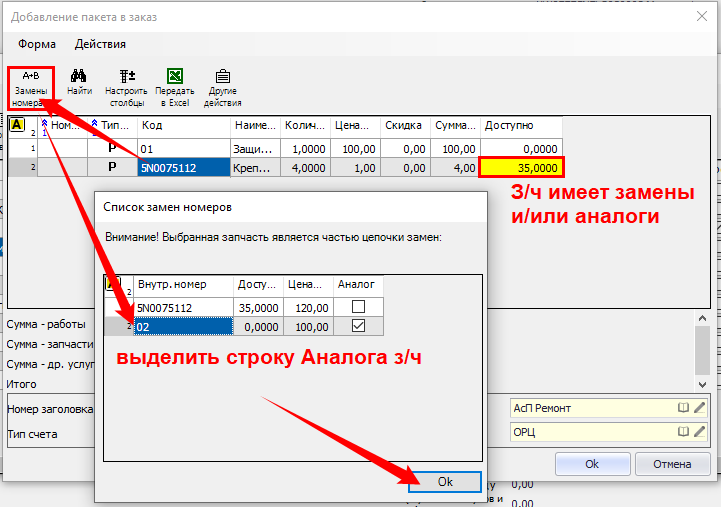Select yellow highlighted 35,0000 Доступно cell
This screenshot has width=721, height=507.
pyautogui.click(x=521, y=167)
